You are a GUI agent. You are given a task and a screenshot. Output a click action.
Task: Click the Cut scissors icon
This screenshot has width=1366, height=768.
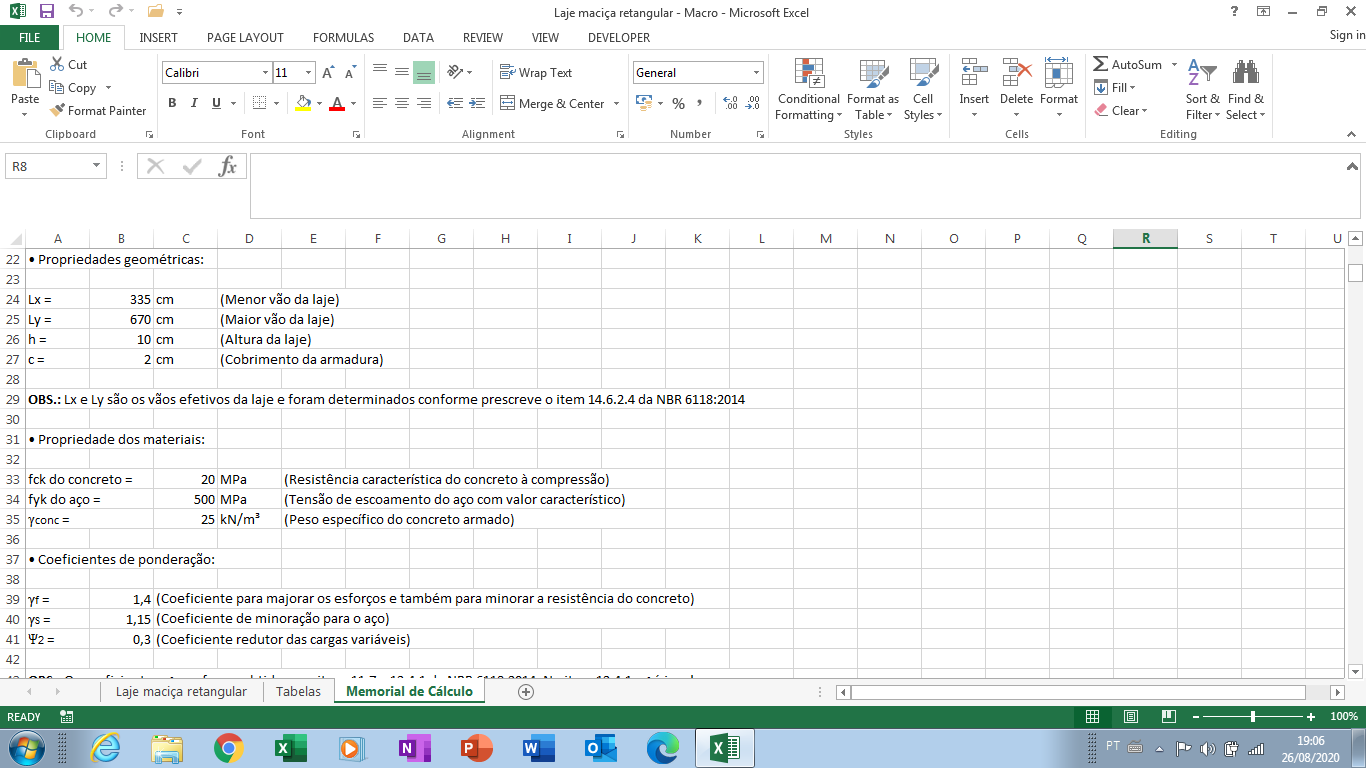pyautogui.click(x=57, y=65)
